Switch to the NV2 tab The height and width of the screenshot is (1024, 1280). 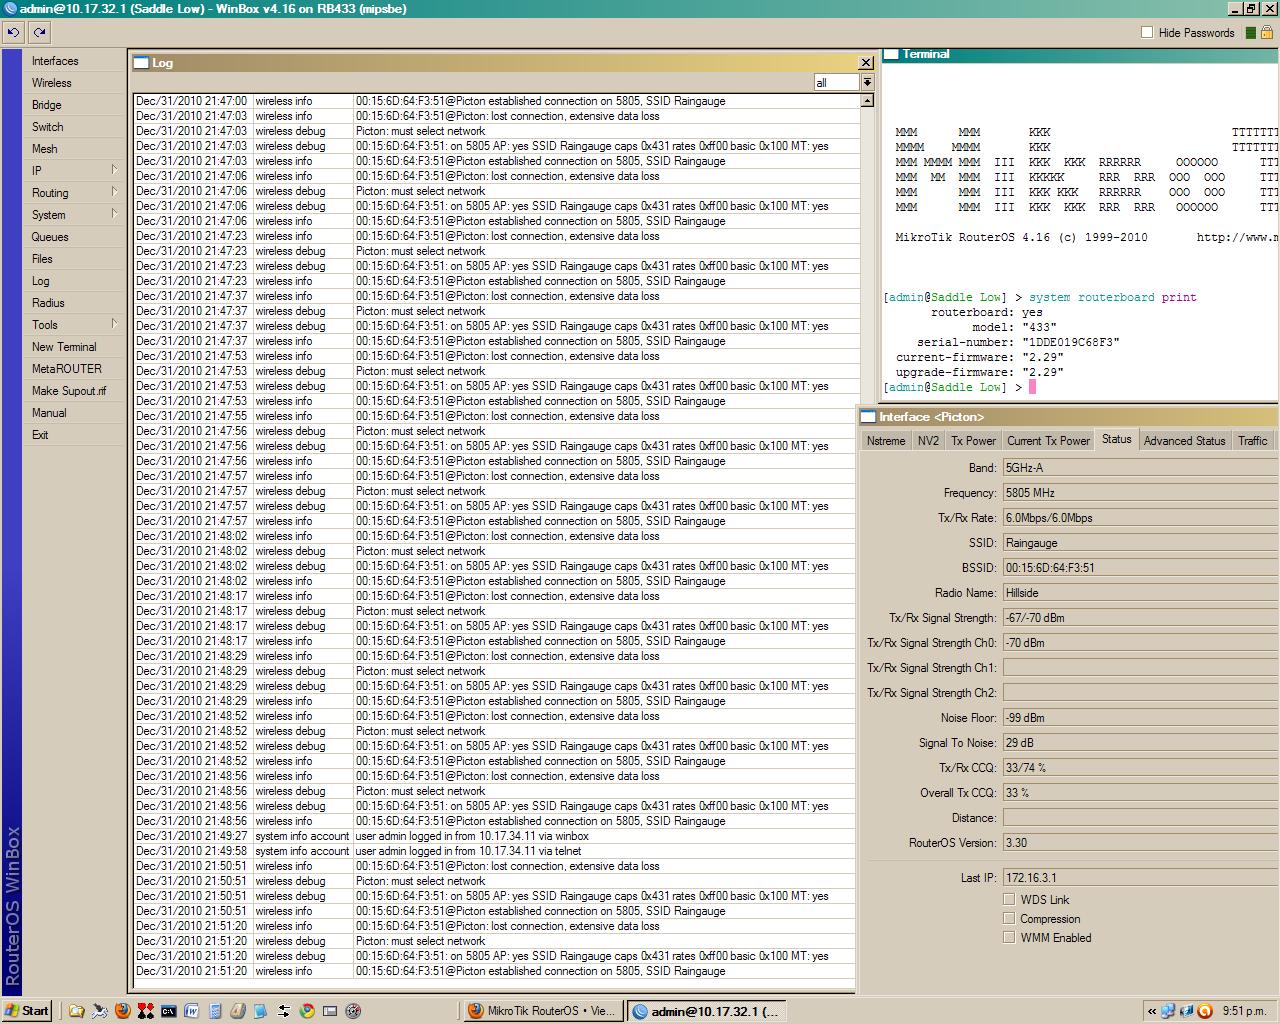(928, 441)
